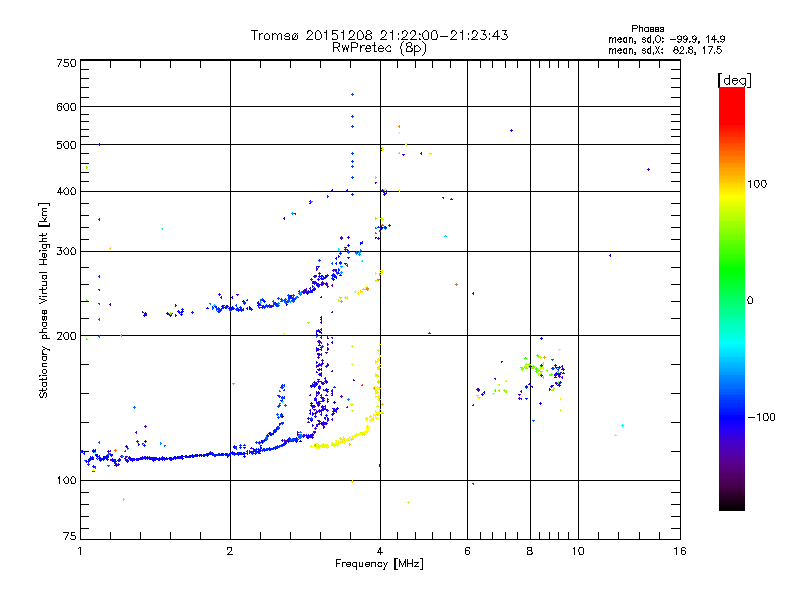
Task: Click the x-axis tick label '8'
Action: tap(530, 551)
